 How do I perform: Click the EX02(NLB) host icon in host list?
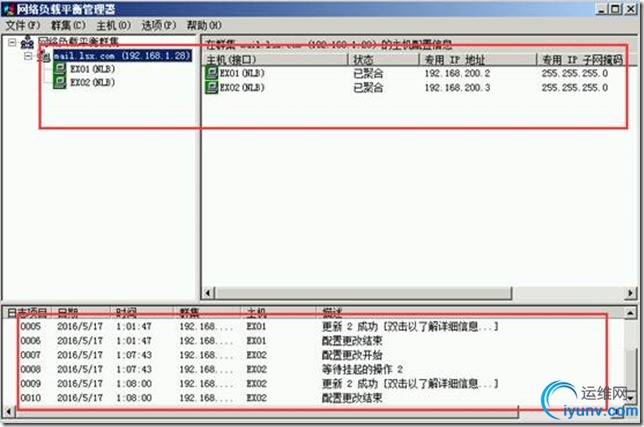[x=212, y=87]
